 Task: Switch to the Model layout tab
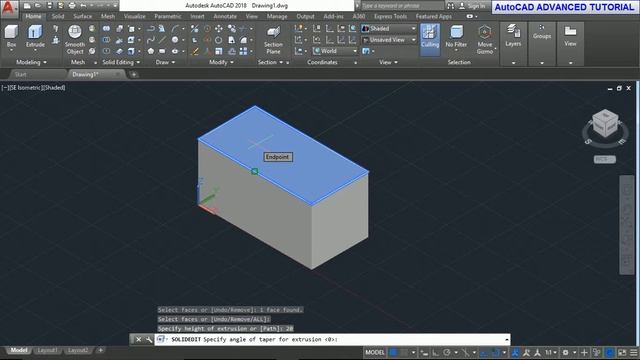(x=19, y=350)
